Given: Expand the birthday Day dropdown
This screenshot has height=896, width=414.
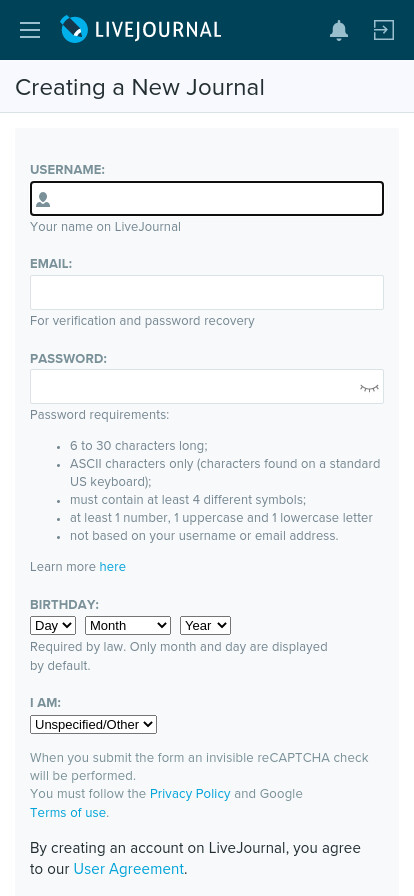Looking at the screenshot, I should [53, 626].
